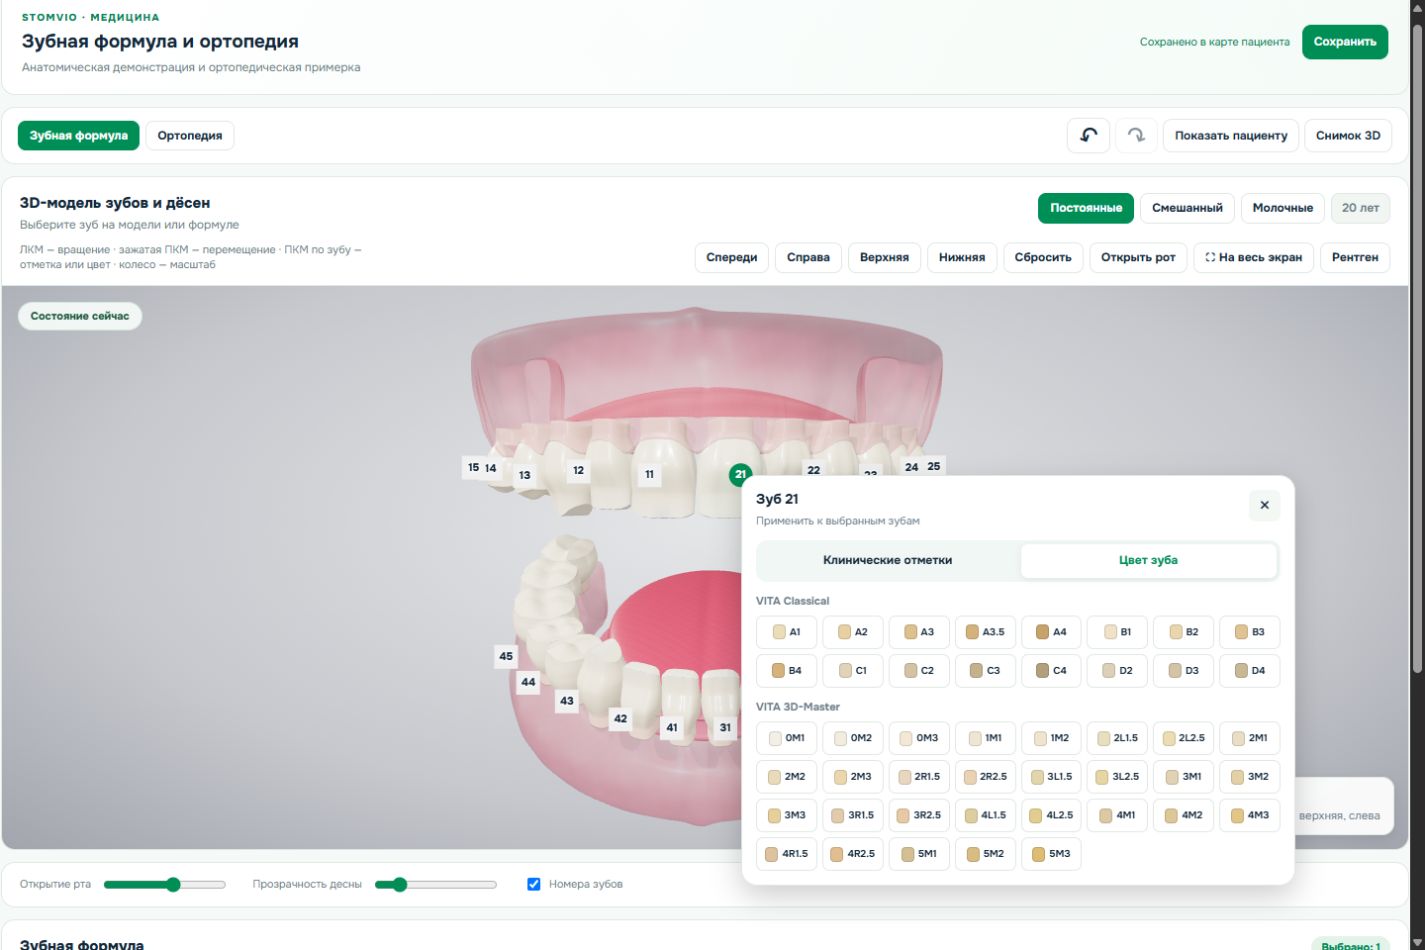Image resolution: width=1425 pixels, height=950 pixels.
Task: Pick VITA Classical shade C4
Action: [x=1051, y=671]
